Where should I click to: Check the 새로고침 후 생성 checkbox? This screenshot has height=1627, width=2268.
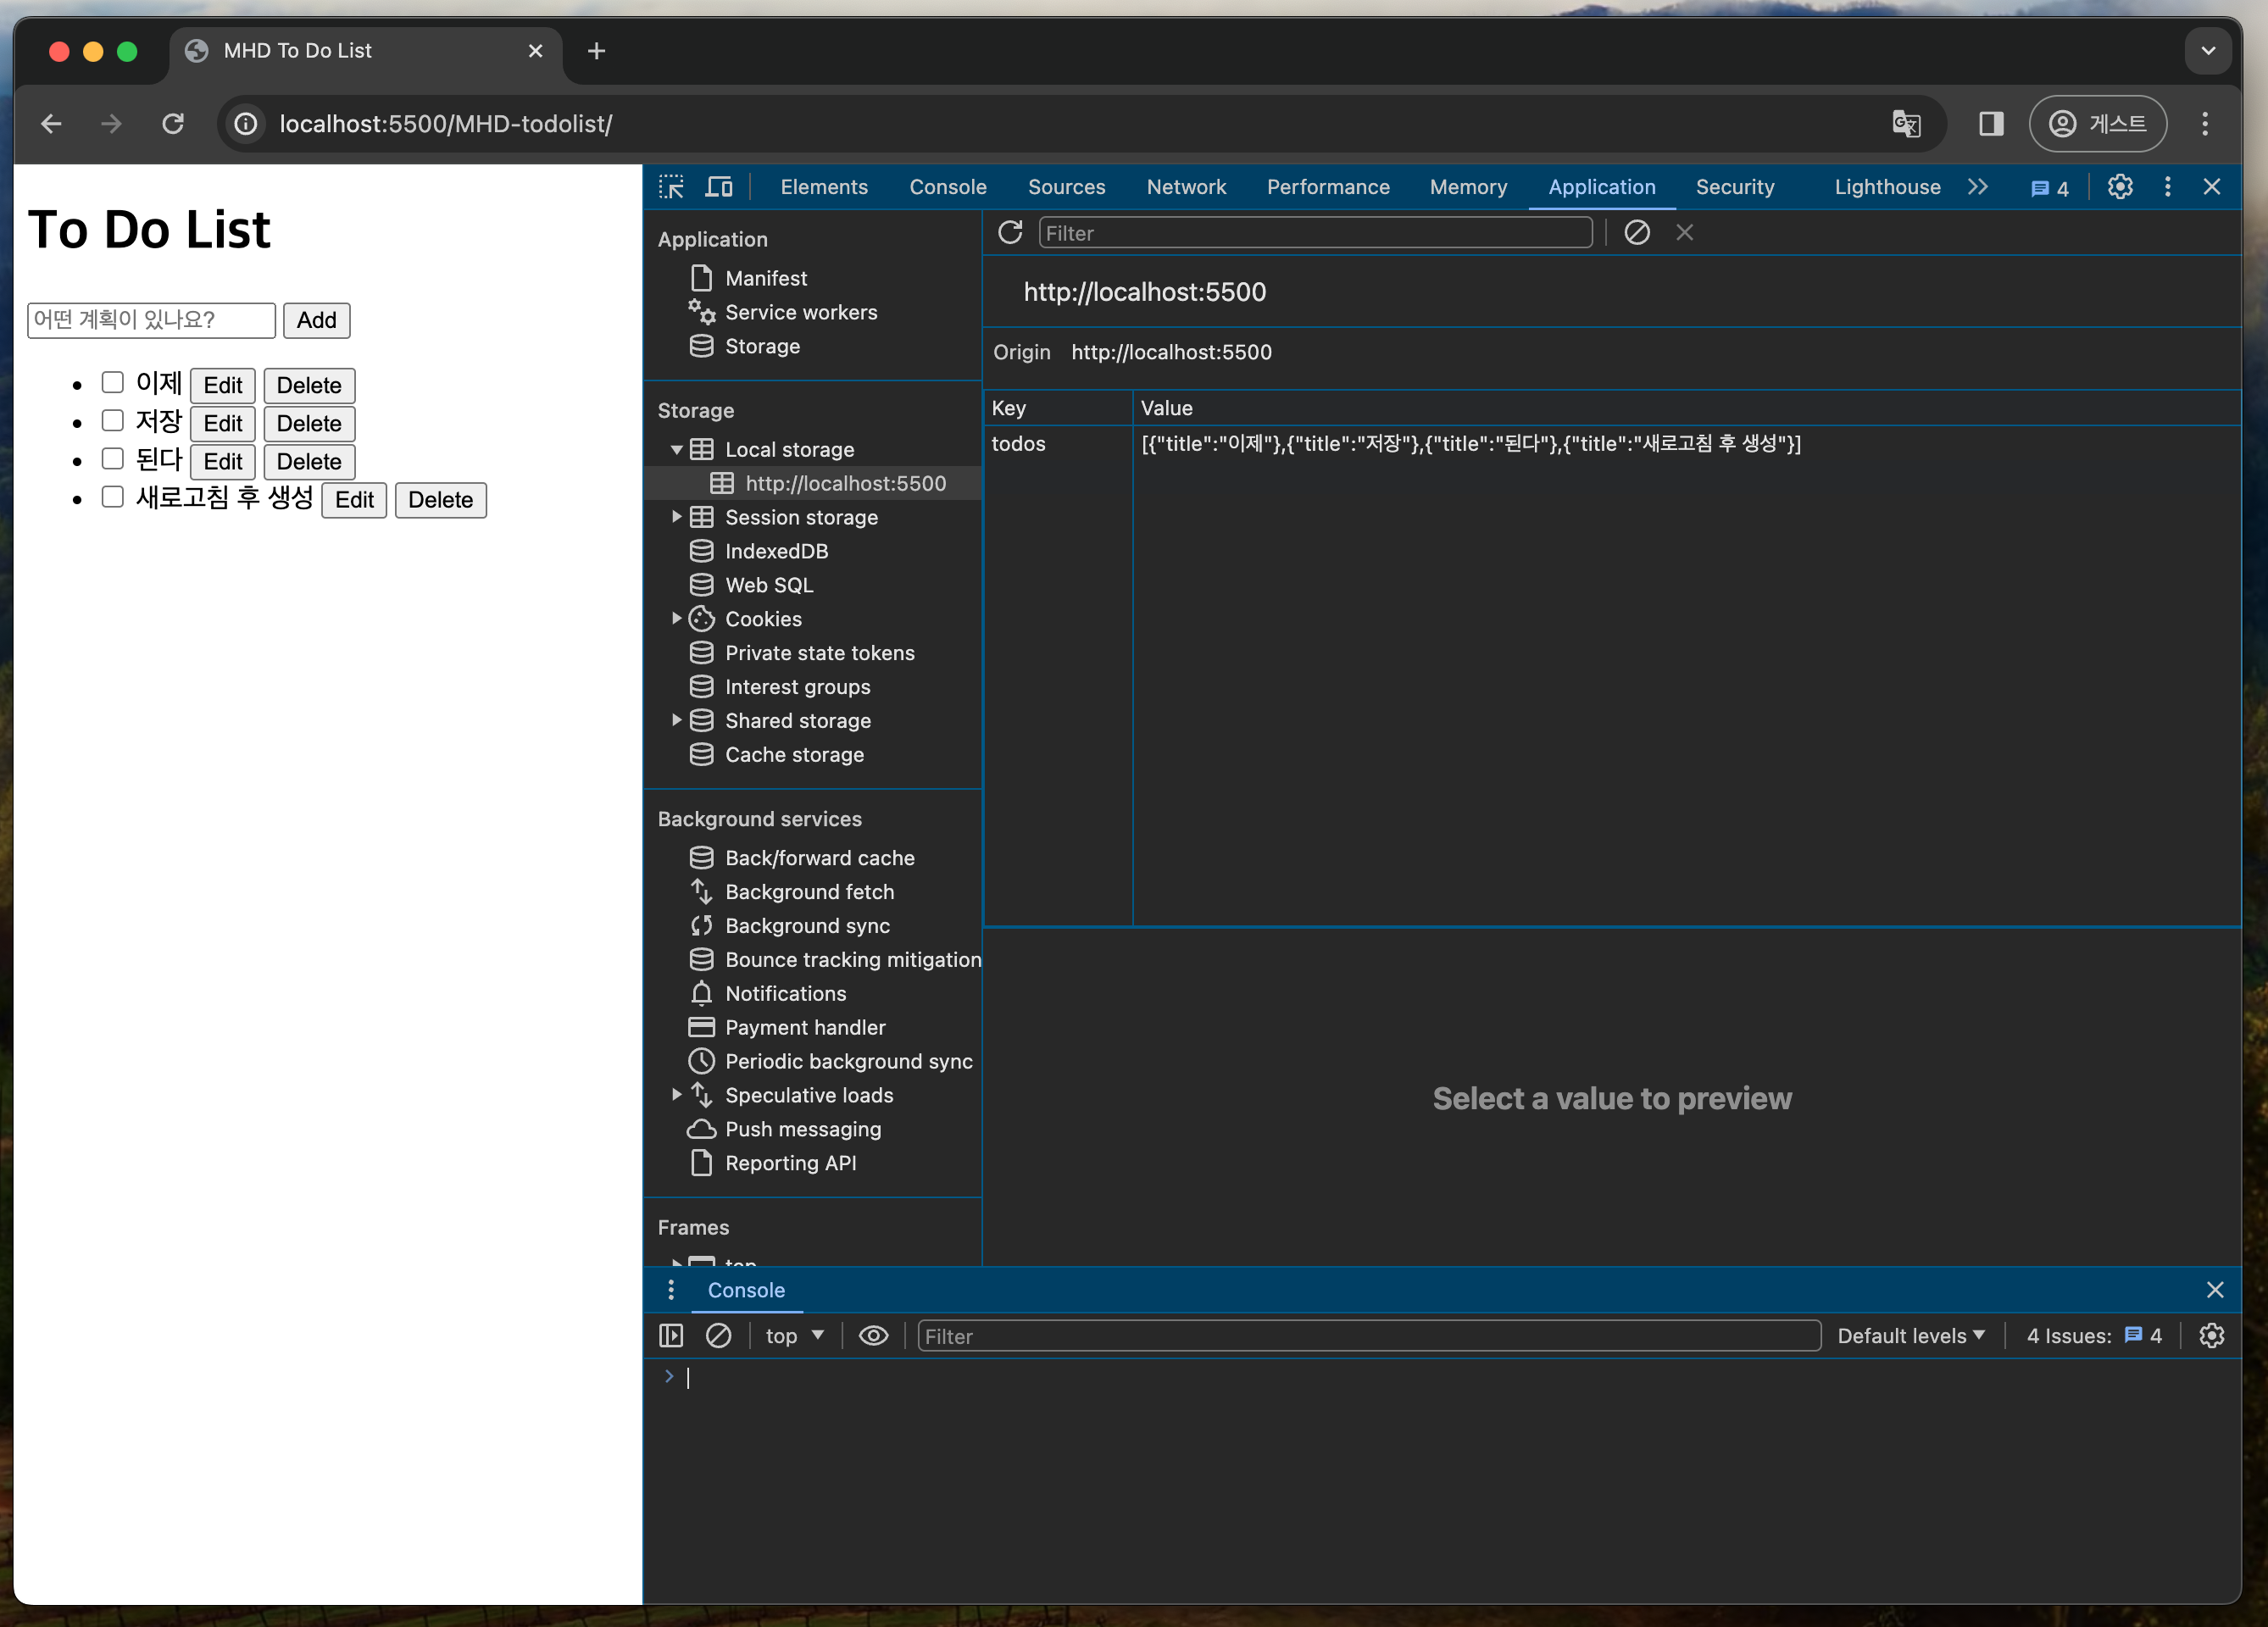[x=113, y=497]
